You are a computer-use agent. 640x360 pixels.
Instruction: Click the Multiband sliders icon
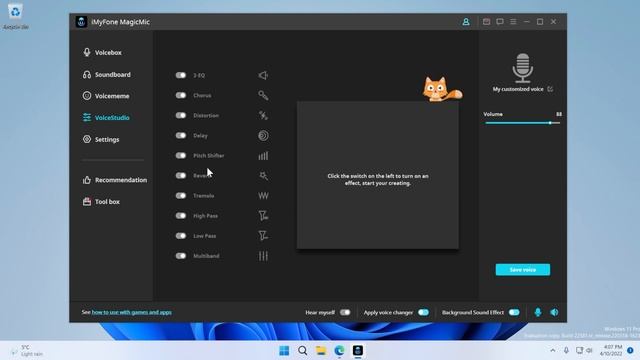pos(263,256)
